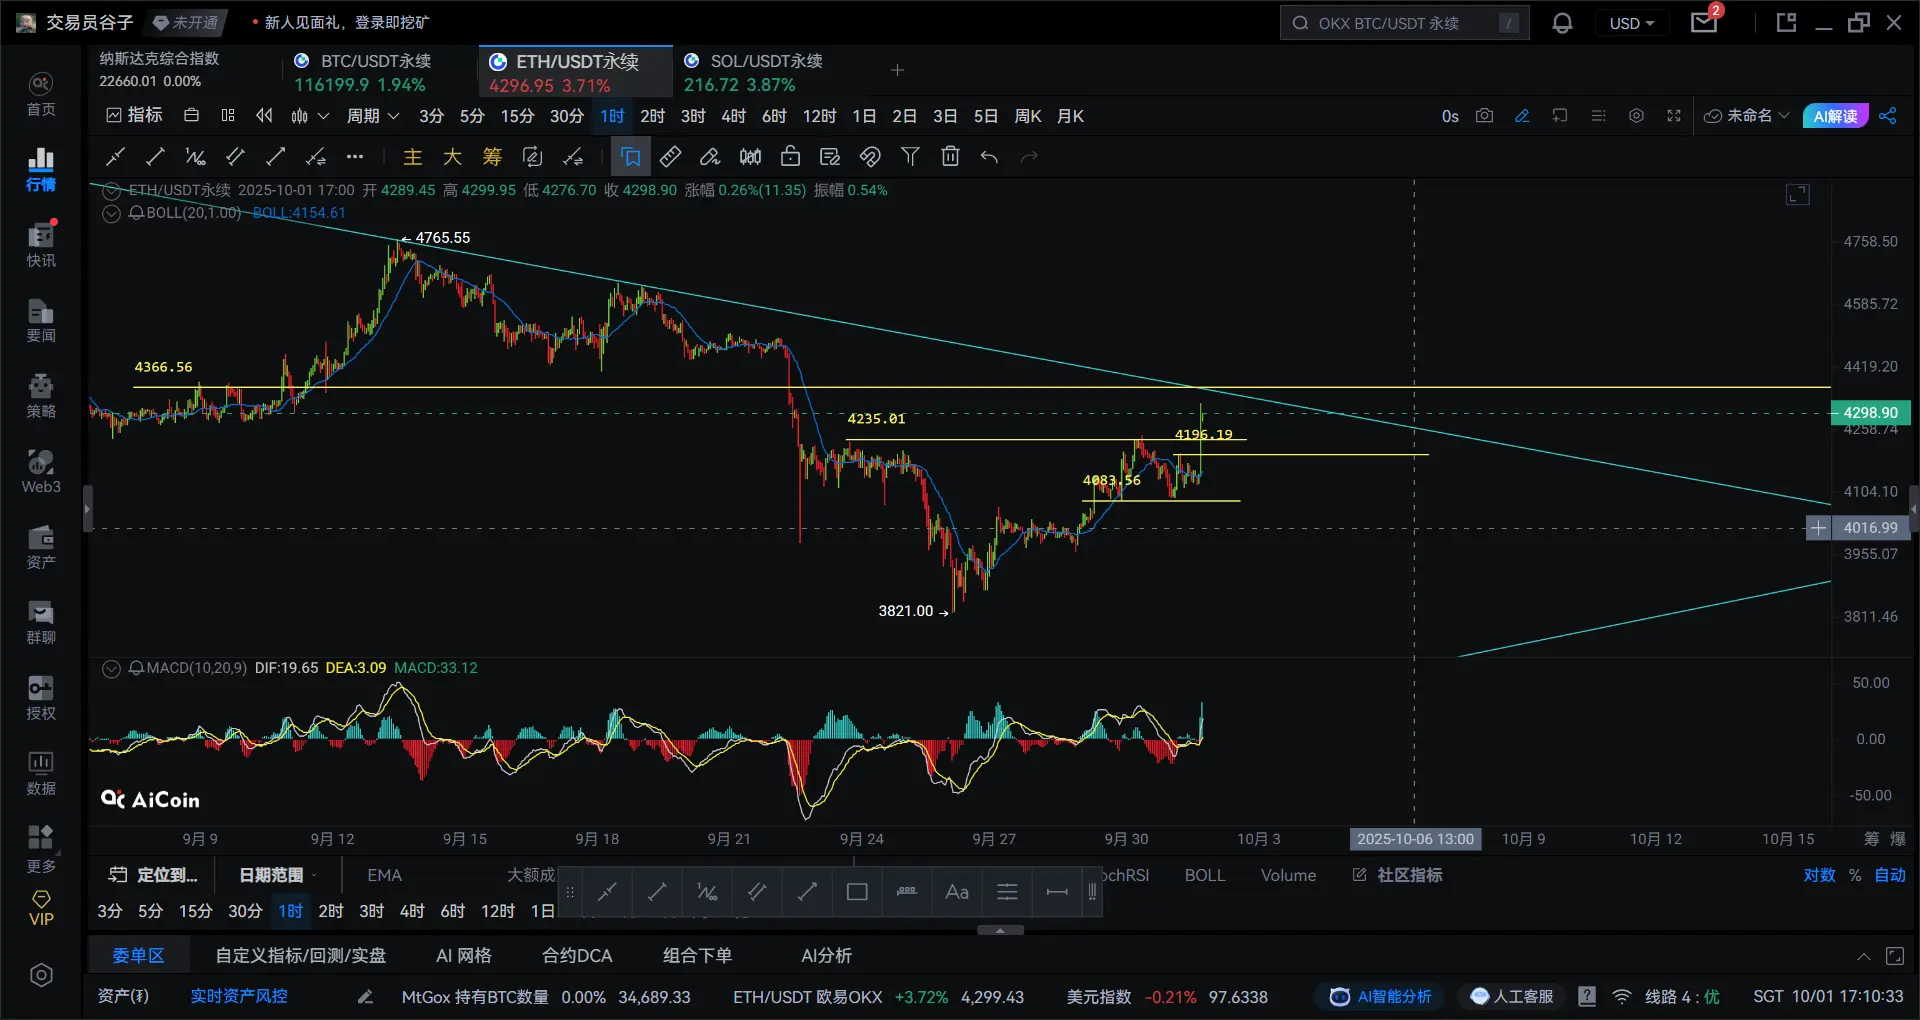Click the AI智能分析 button

point(1380,997)
